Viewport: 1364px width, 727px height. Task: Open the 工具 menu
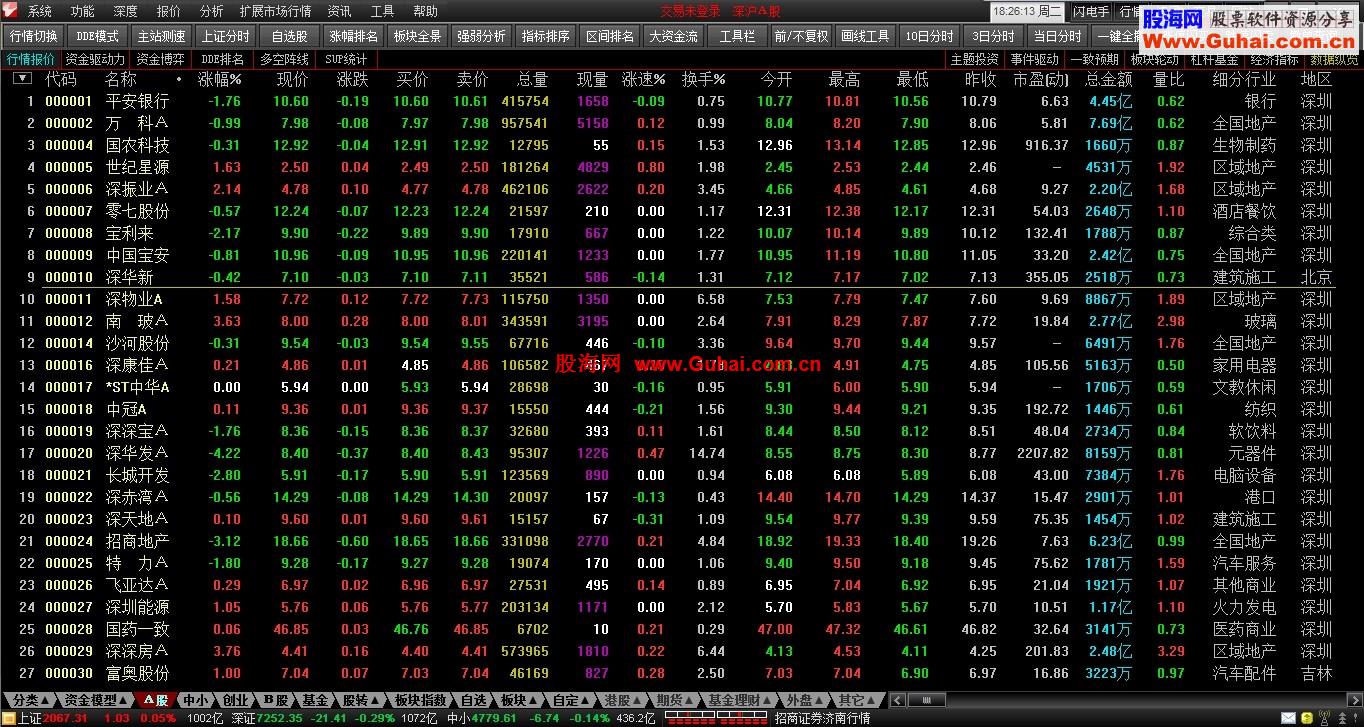382,11
